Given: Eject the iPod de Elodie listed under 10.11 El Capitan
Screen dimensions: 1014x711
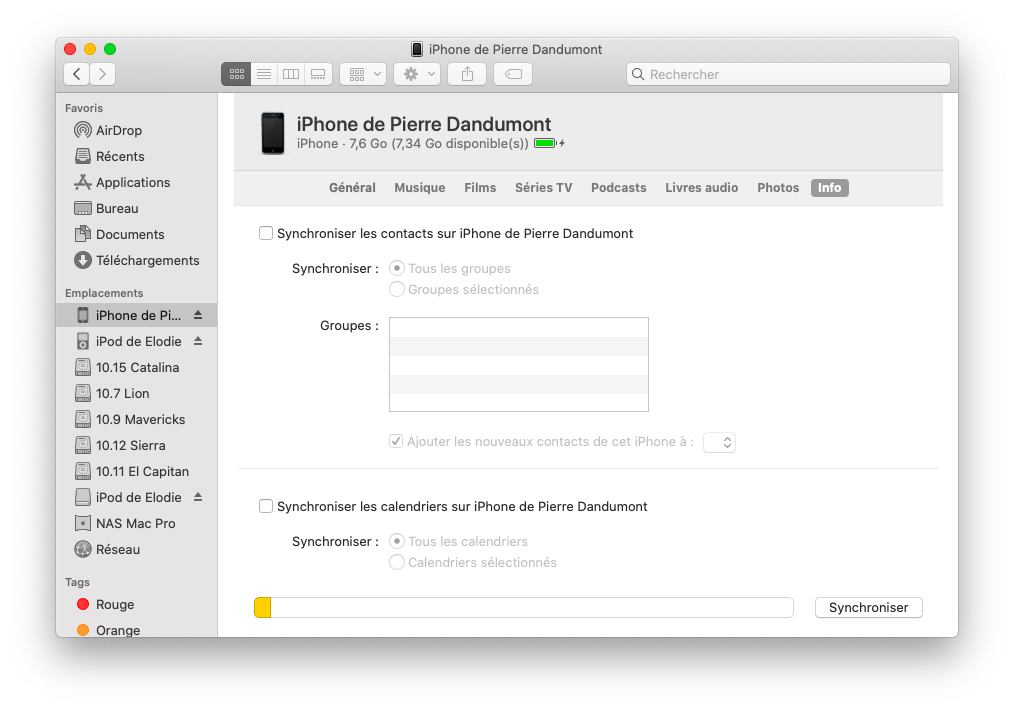Looking at the screenshot, I should 198,497.
